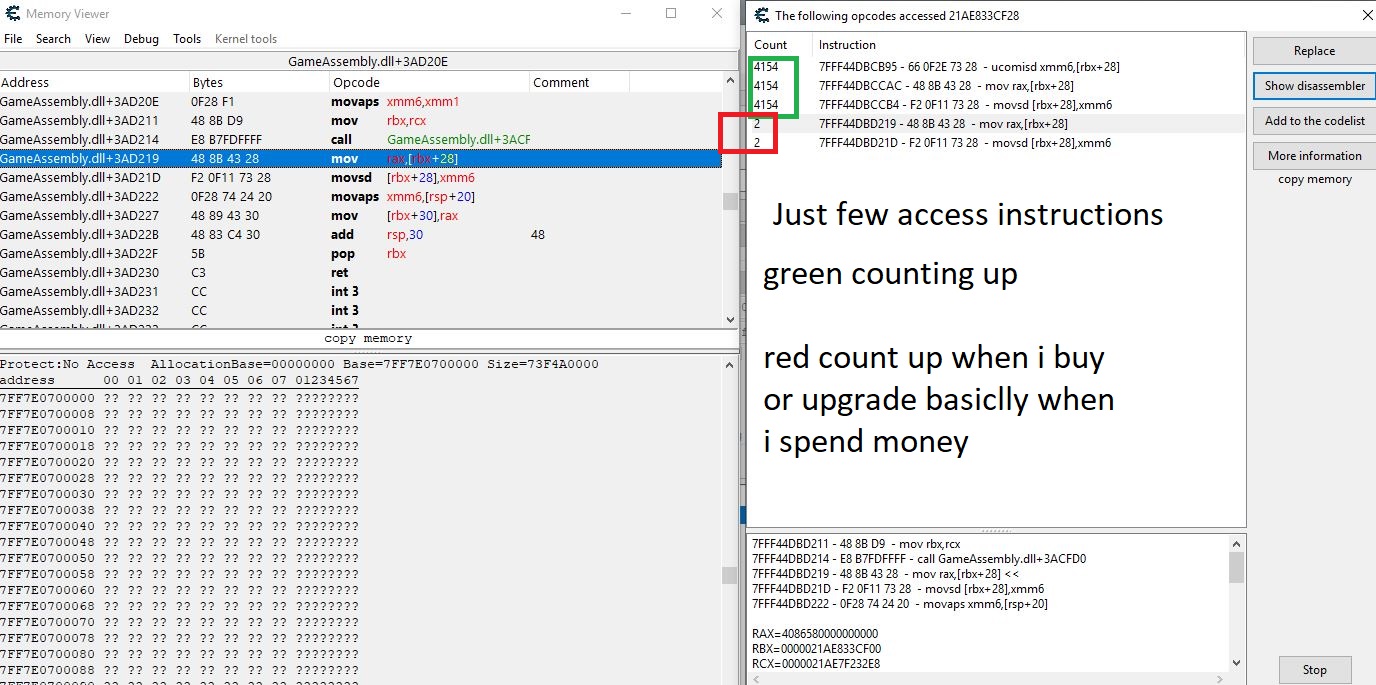Click the Cheat Engine icon in Memory Viewer title bar

point(12,14)
